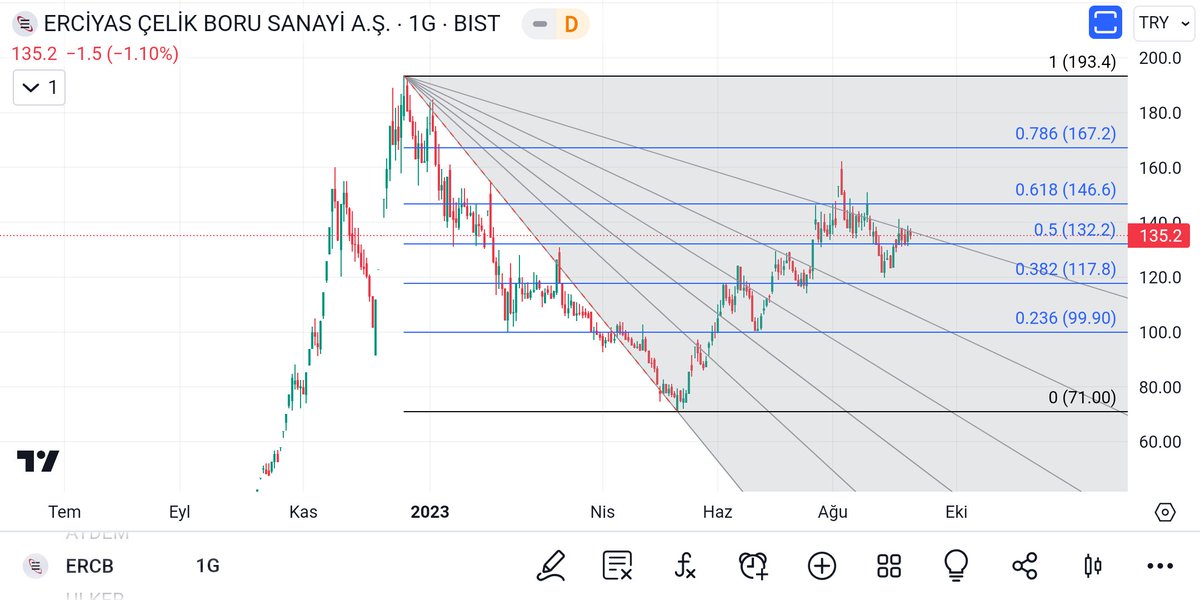Open the object tree list icon
Screen dimensions: 1200x600
(617, 566)
